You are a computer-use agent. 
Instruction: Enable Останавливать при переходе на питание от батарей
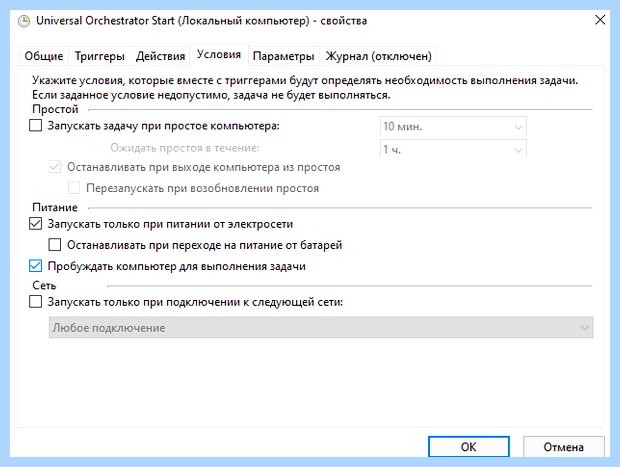point(55,245)
